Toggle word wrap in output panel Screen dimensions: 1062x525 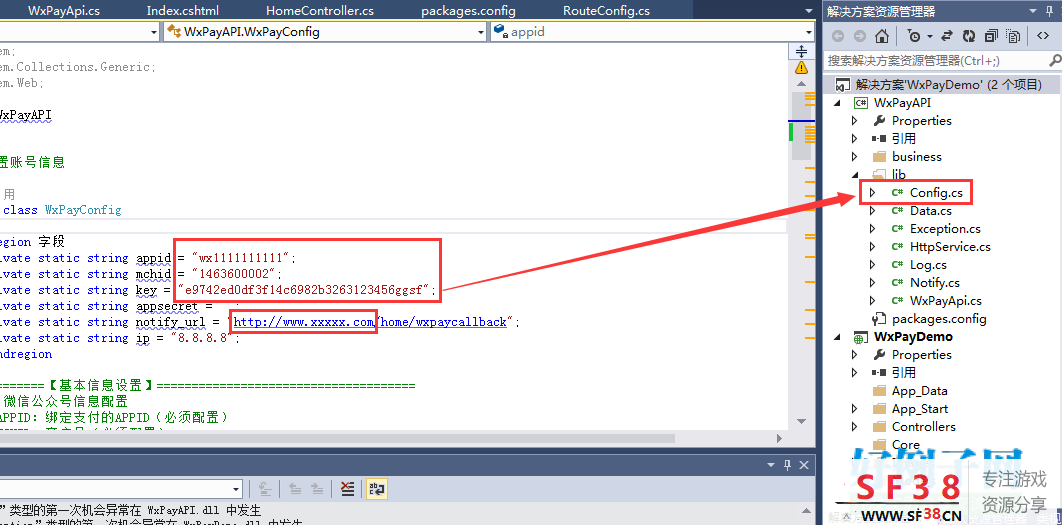(376, 488)
